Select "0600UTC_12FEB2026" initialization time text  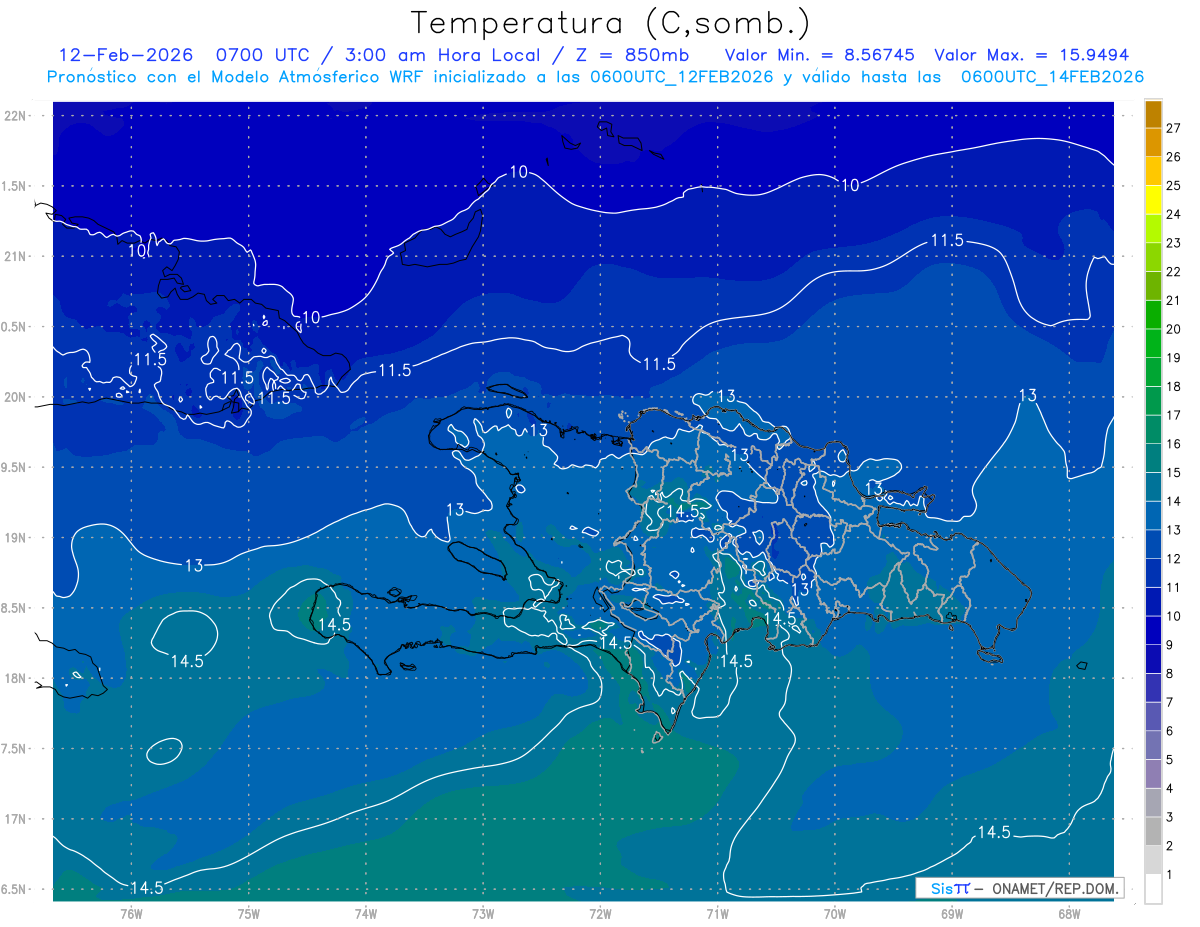pos(682,77)
